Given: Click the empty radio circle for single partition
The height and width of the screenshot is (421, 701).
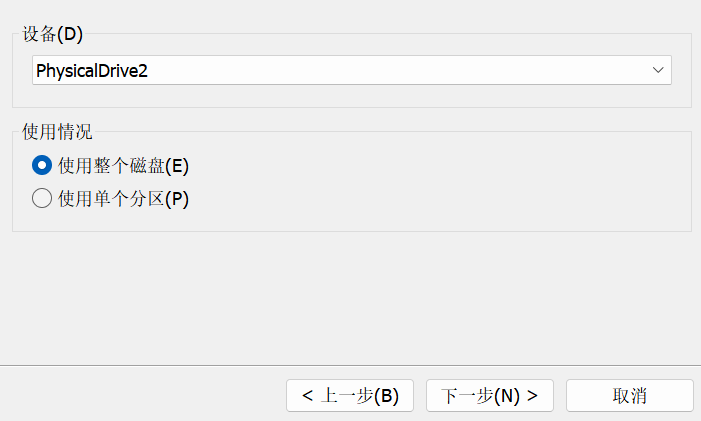Looking at the screenshot, I should (x=42, y=198).
